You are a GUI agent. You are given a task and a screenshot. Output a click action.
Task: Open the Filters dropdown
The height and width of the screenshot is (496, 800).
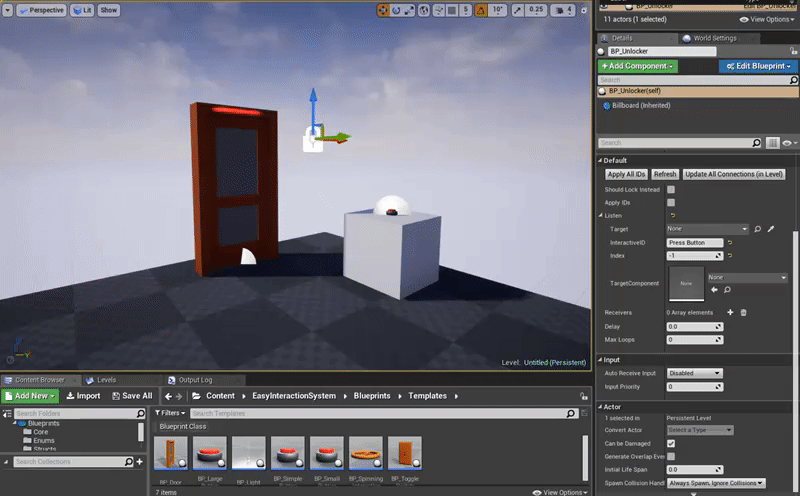pyautogui.click(x=170, y=413)
